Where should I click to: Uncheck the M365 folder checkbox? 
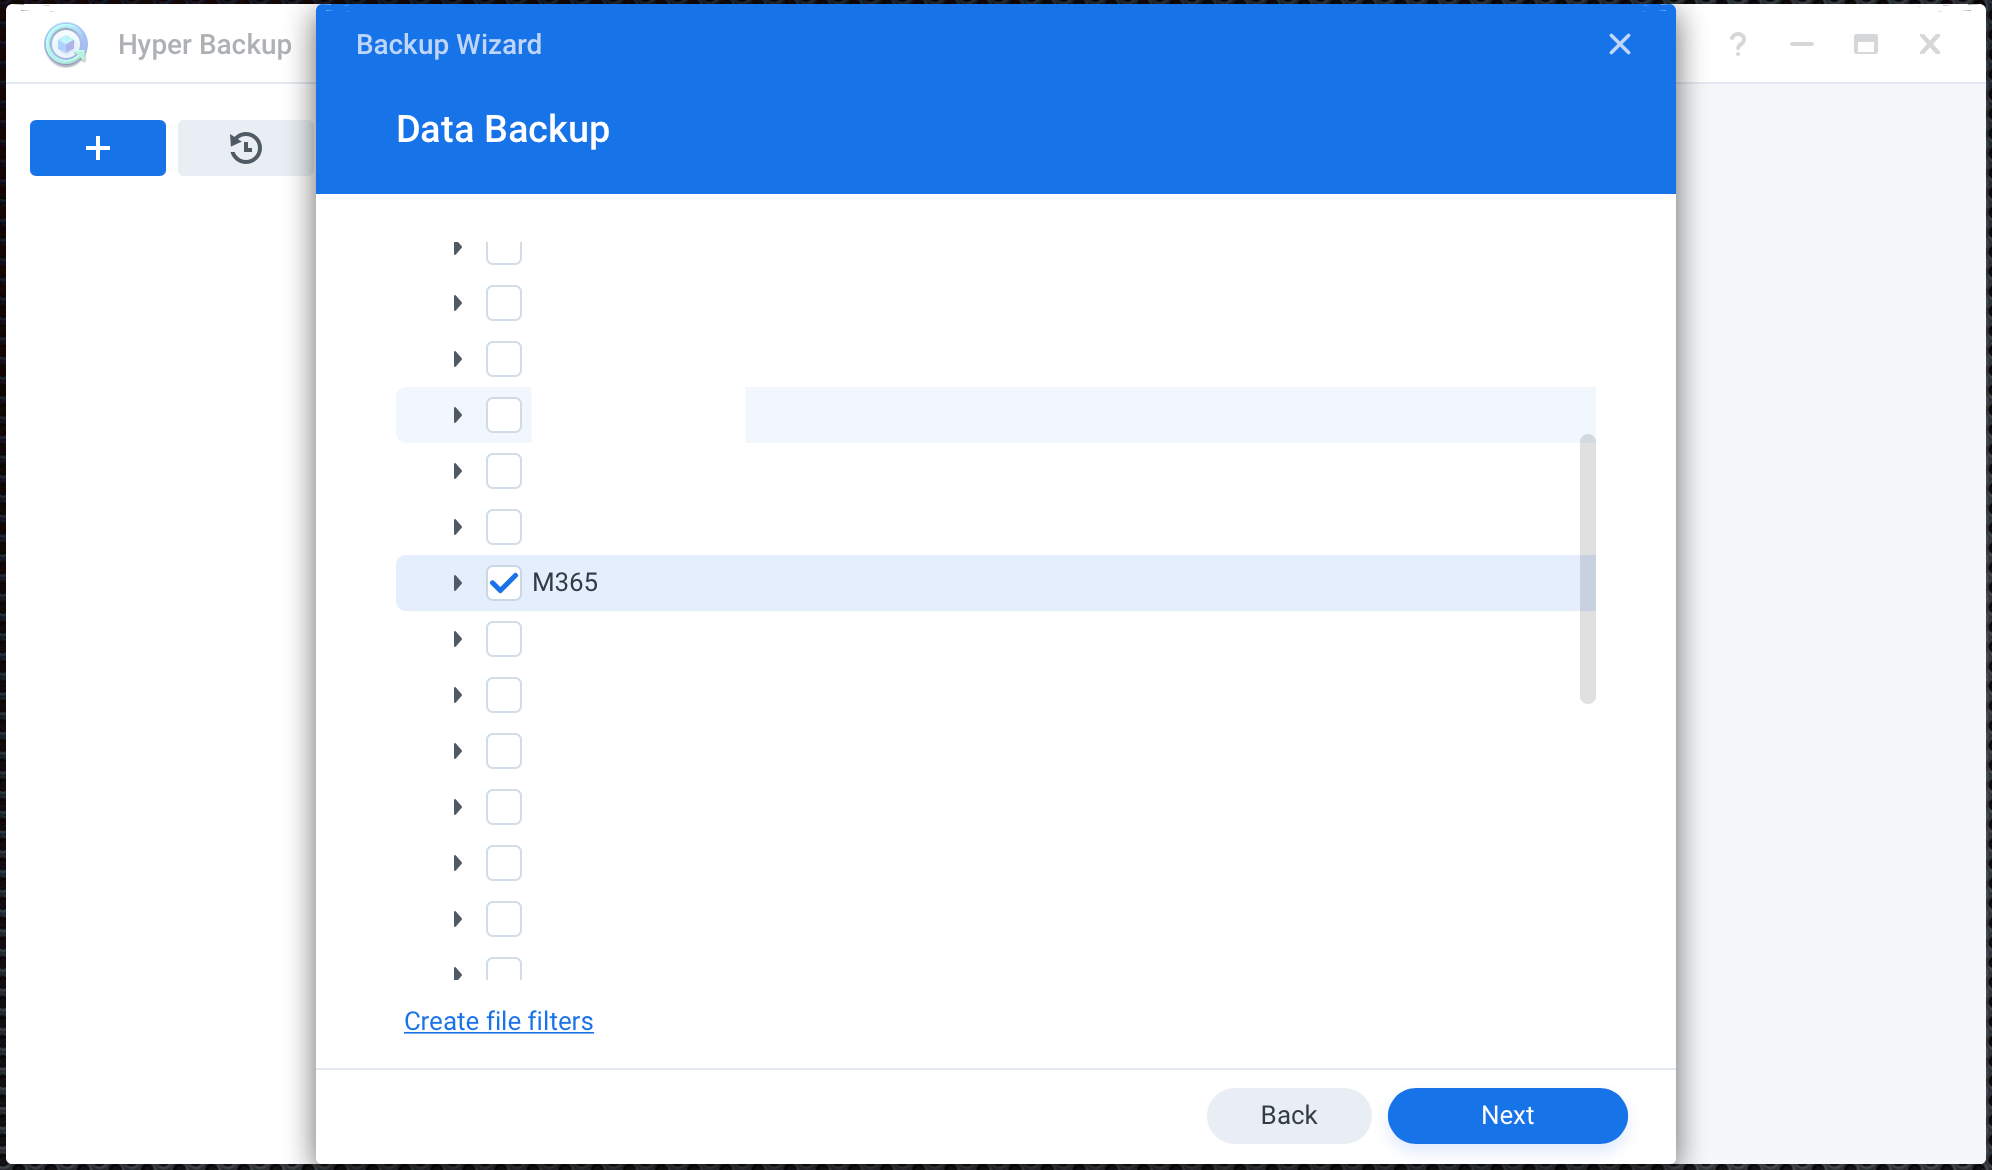pyautogui.click(x=504, y=583)
